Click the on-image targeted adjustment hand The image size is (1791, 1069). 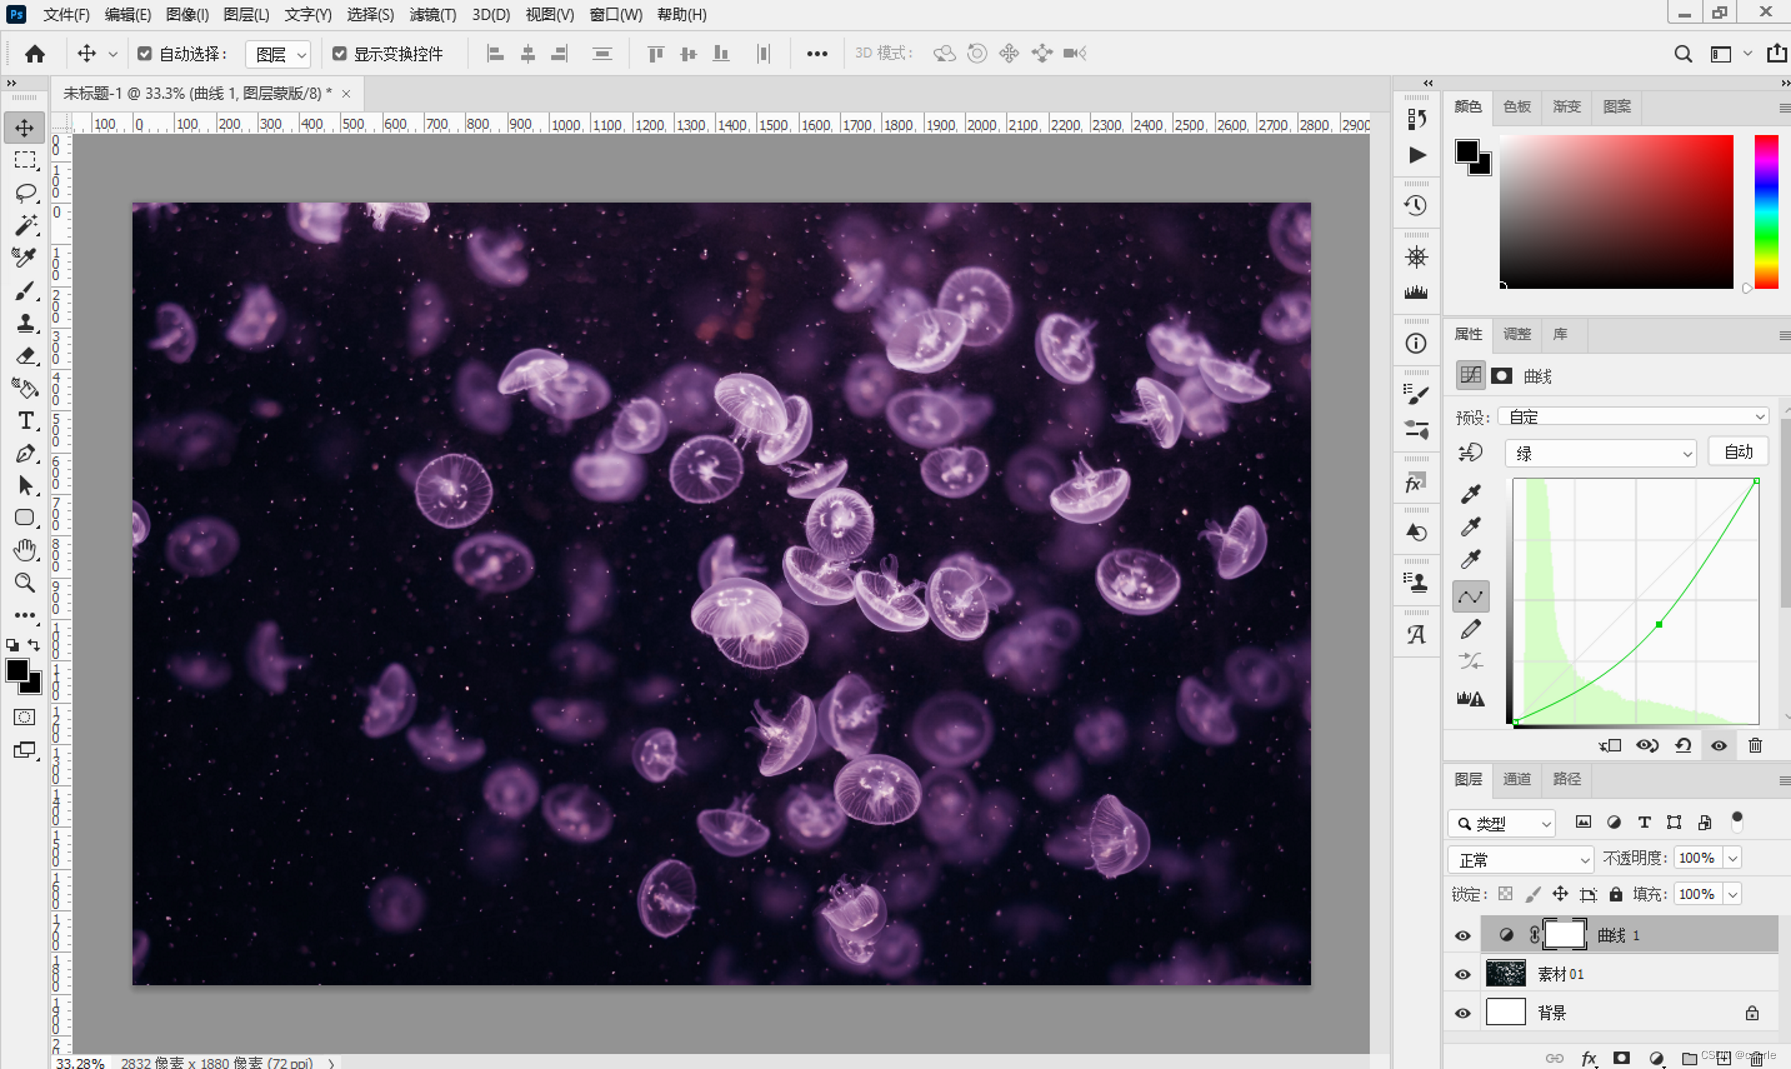point(1470,453)
